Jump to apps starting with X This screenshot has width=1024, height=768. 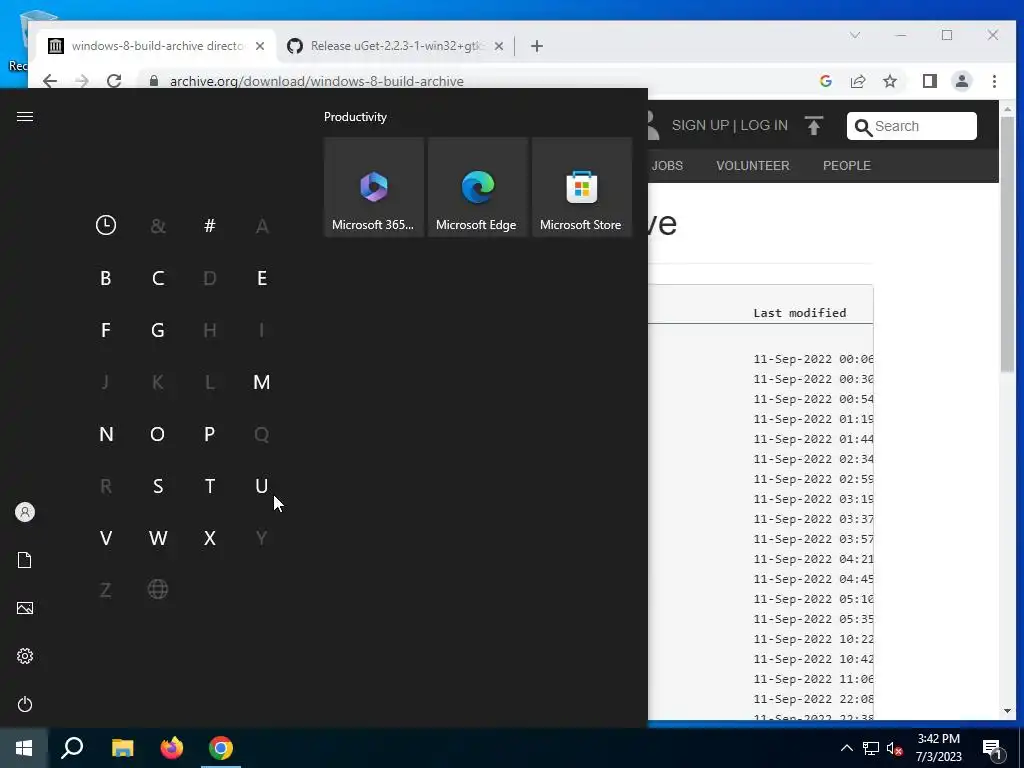pos(210,538)
